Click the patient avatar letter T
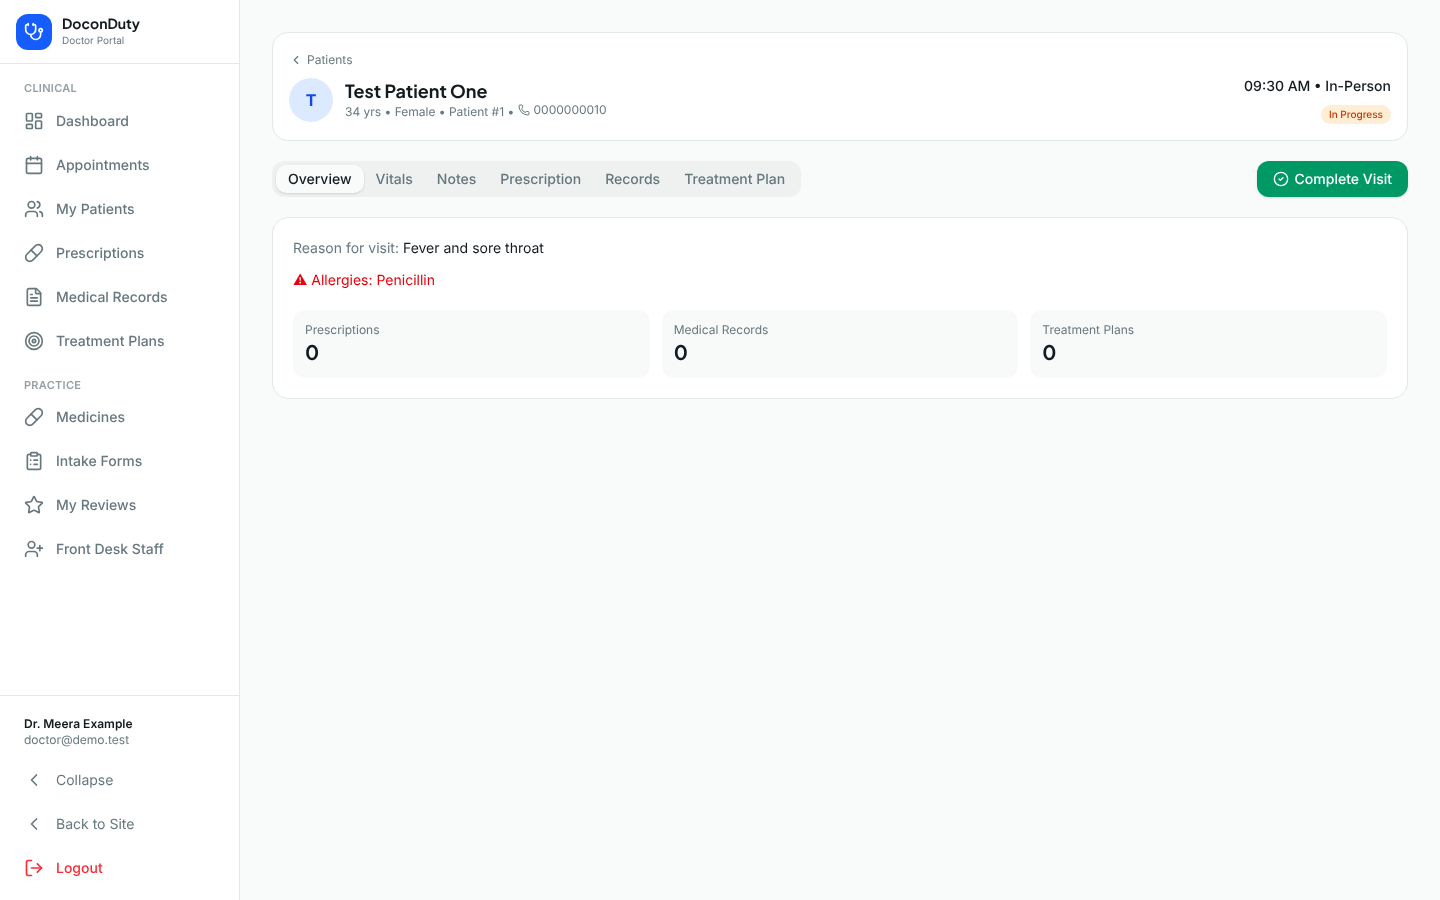This screenshot has width=1440, height=900. pyautogui.click(x=311, y=100)
